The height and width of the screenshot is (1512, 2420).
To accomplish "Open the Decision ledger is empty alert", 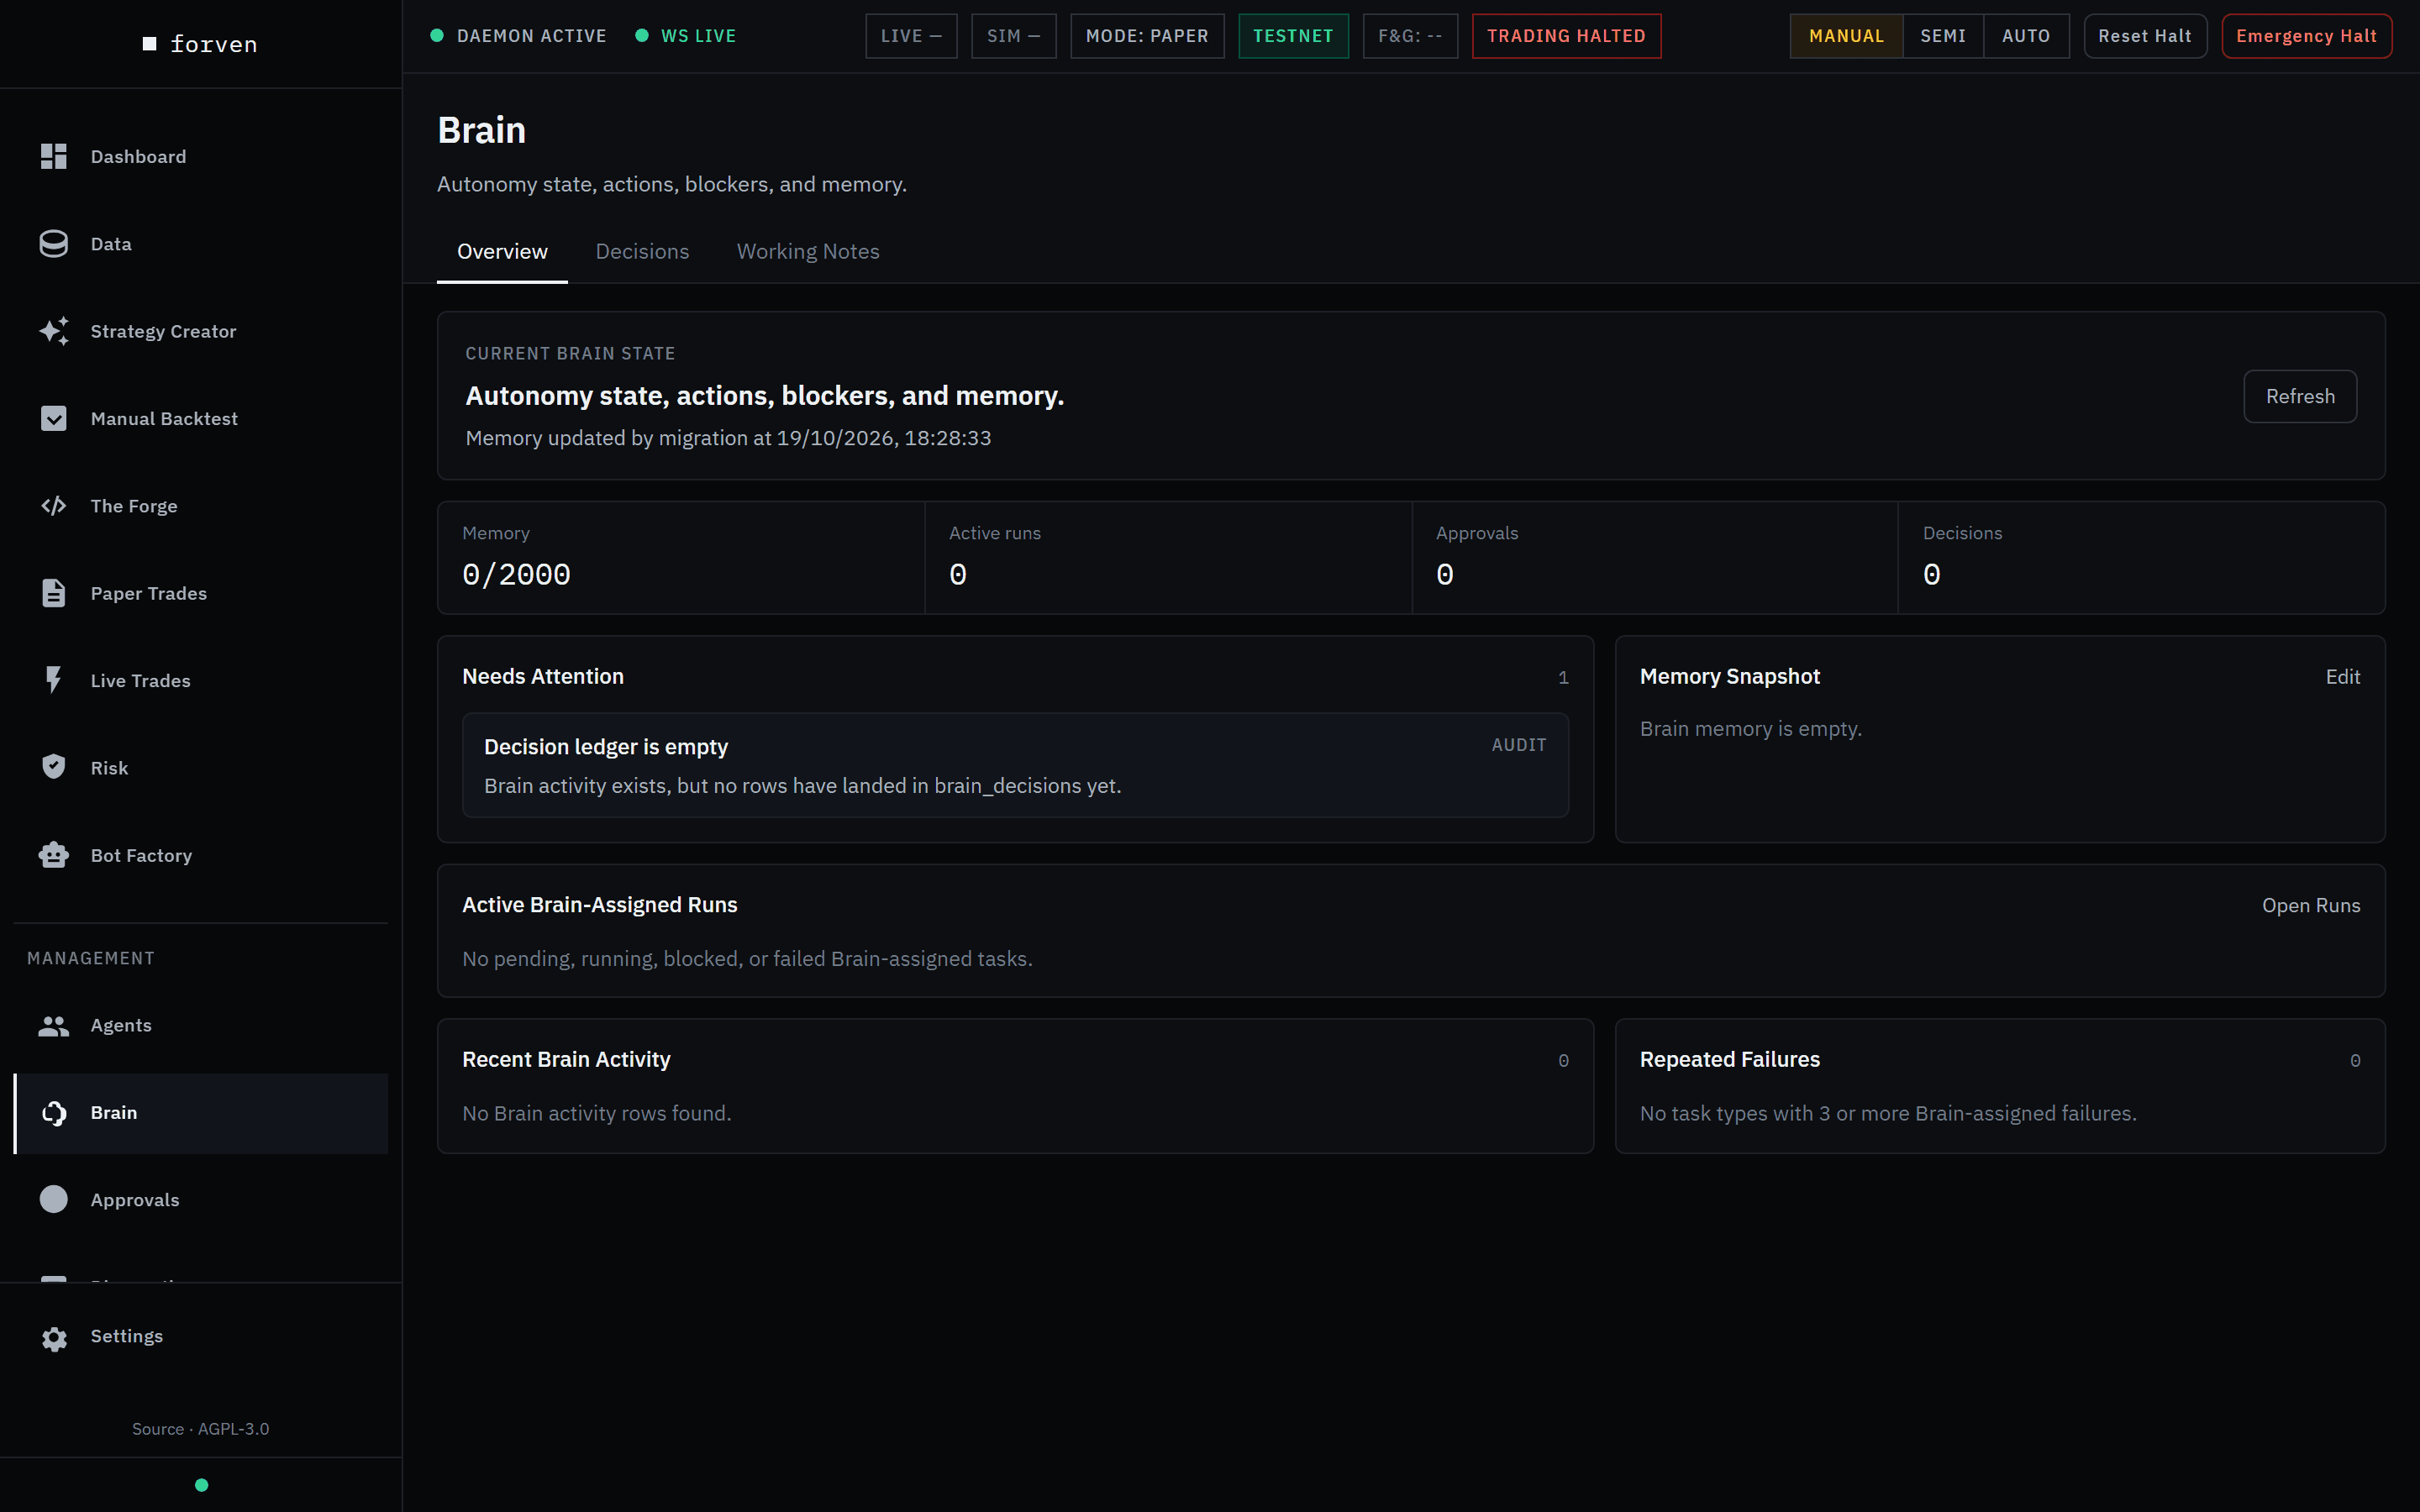I will tap(1015, 765).
